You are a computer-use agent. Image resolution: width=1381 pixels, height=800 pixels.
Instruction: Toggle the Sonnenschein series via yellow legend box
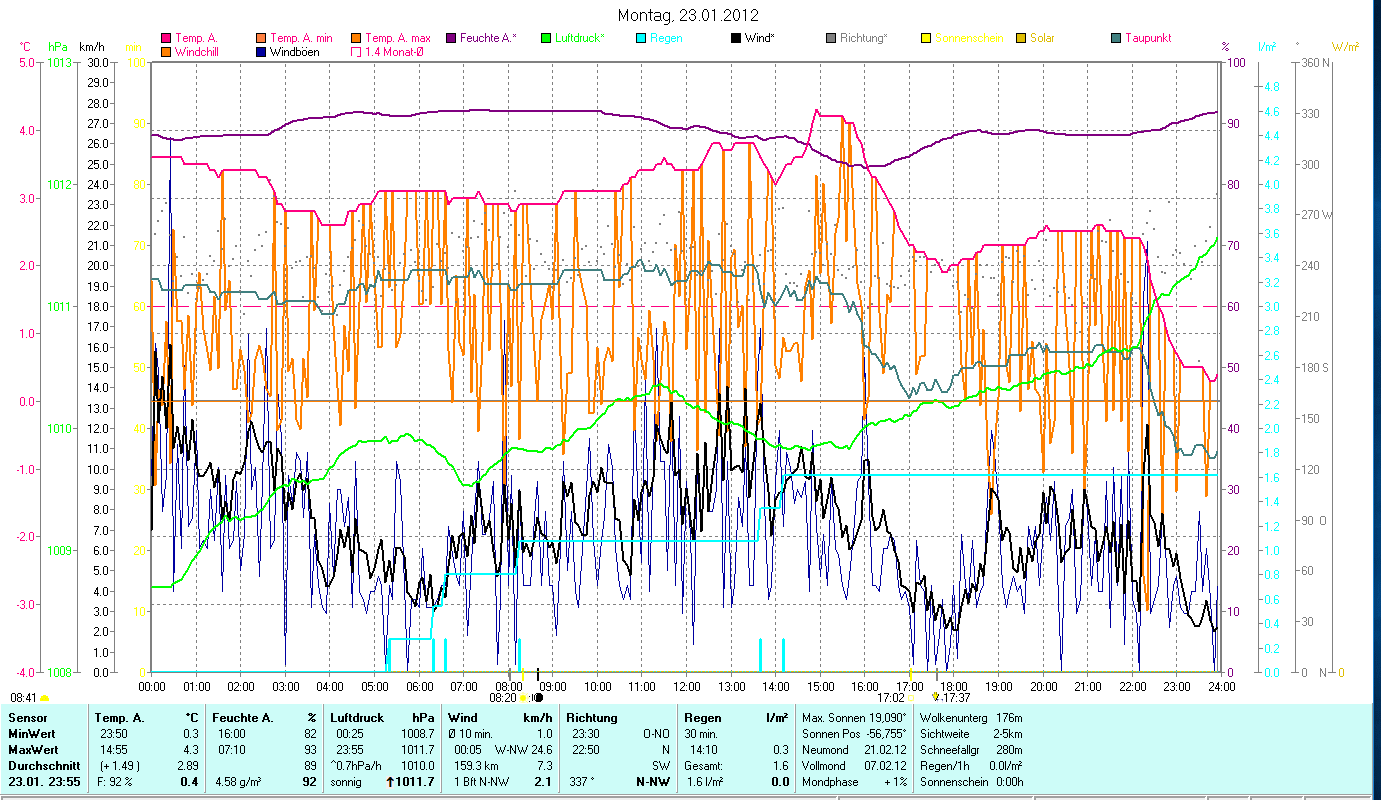point(926,38)
